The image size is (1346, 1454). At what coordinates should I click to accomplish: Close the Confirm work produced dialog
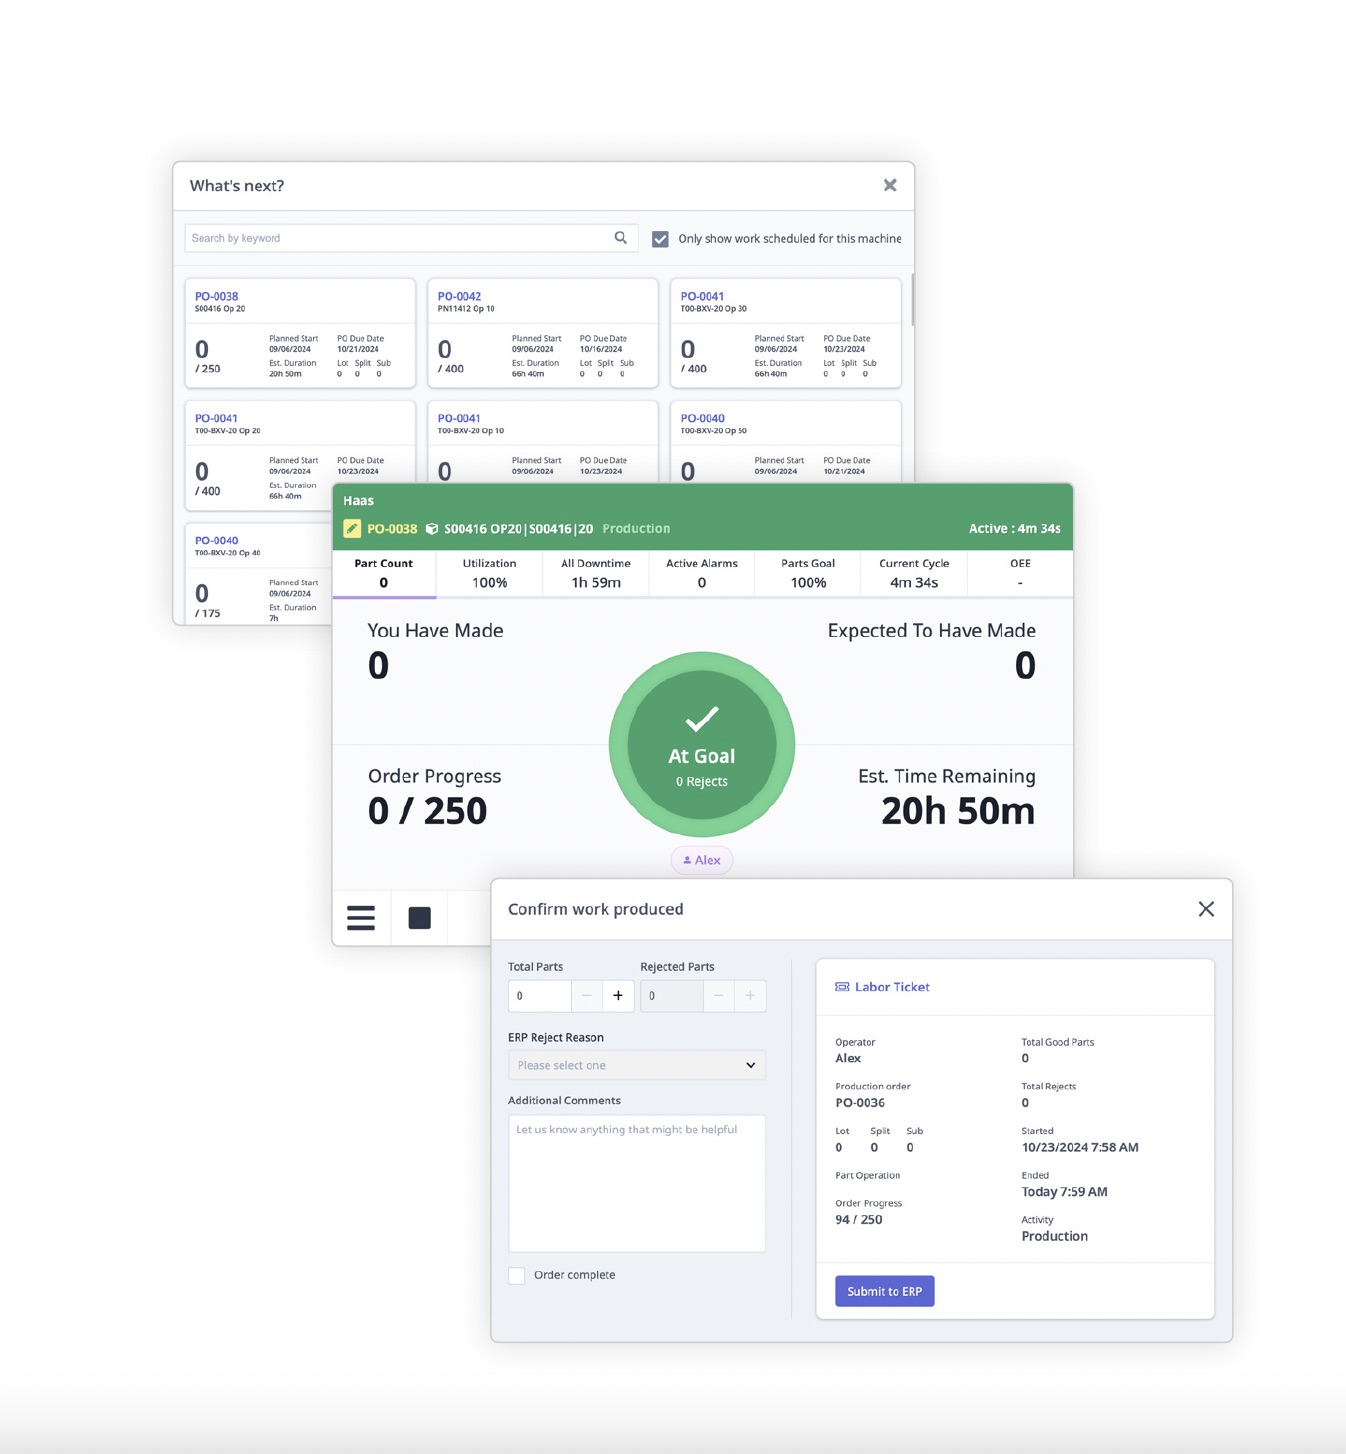point(1206,909)
